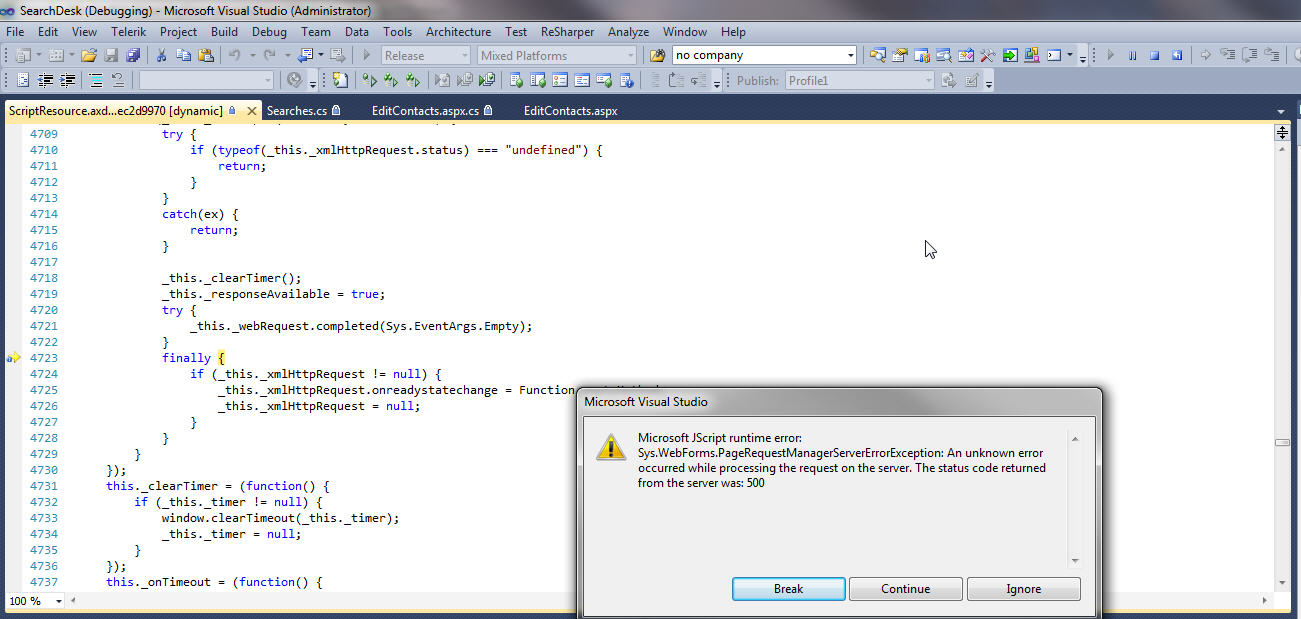
Task: Click the Redo arrow icon
Action: pyautogui.click(x=270, y=56)
